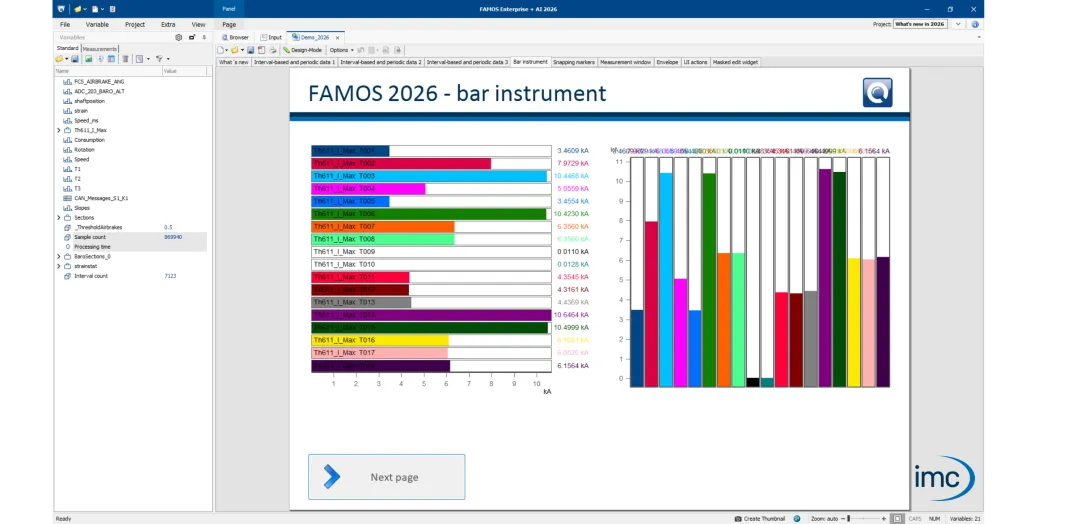Open the Variable menu
Image resolution: width=1080 pixels, height=524 pixels.
[x=97, y=24]
